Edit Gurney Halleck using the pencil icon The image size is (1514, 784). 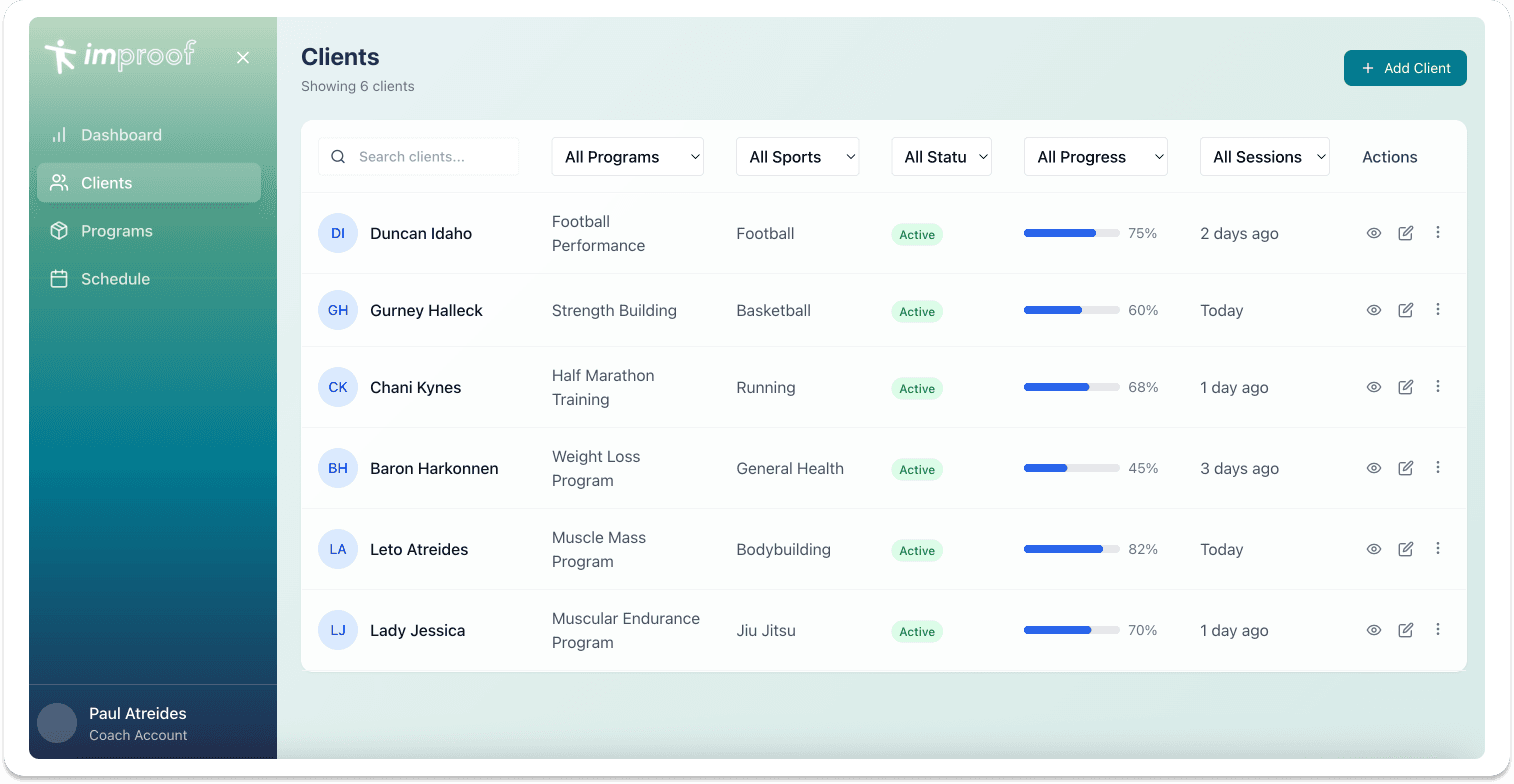[1405, 310]
